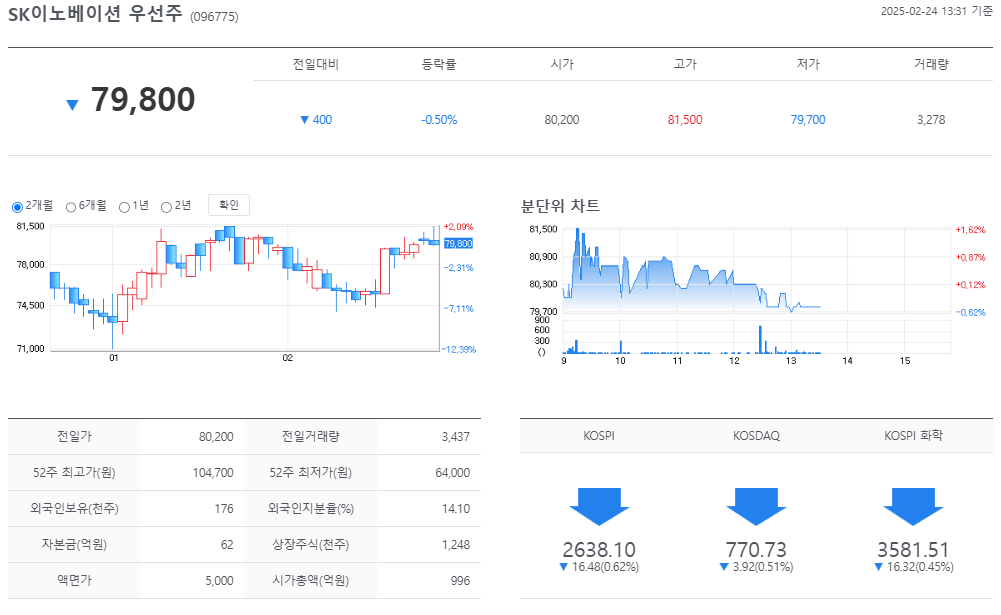The width and height of the screenshot is (1001, 615).
Task: Click the 등락률 value -0.50%
Action: click(x=439, y=119)
